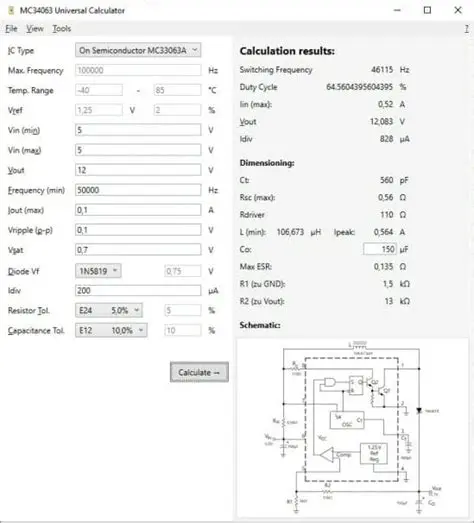Image resolution: width=474 pixels, height=523 pixels.
Task: Click the Vin (max) input field
Action: (x=138, y=150)
